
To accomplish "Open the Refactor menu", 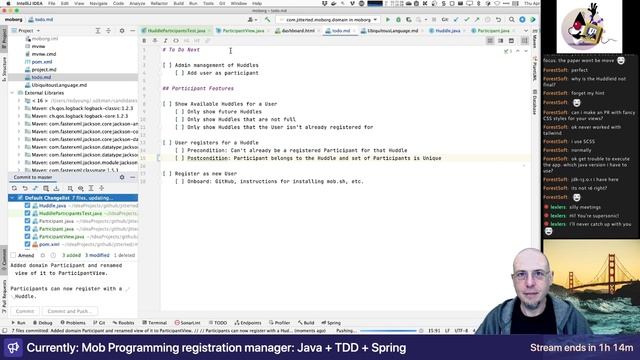I will point(159,3).
